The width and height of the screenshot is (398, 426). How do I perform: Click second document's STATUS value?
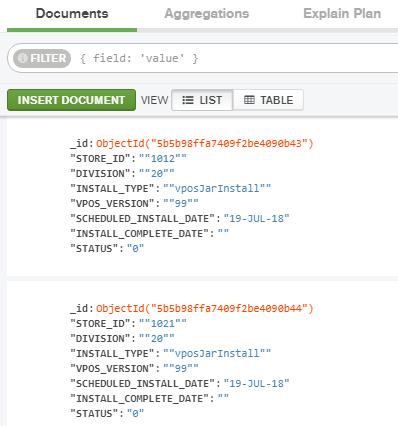135,414
